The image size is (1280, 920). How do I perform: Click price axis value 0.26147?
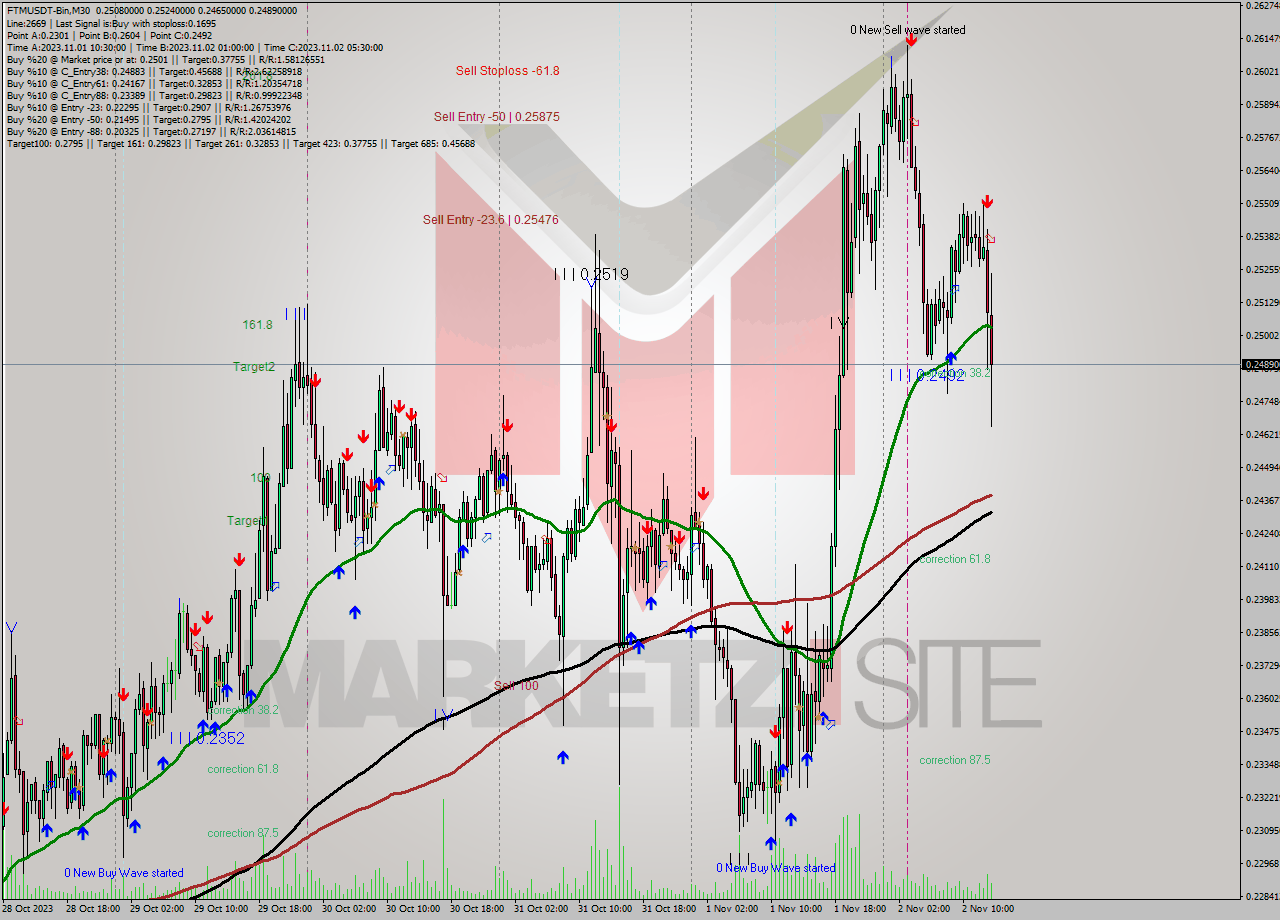pos(1261,39)
